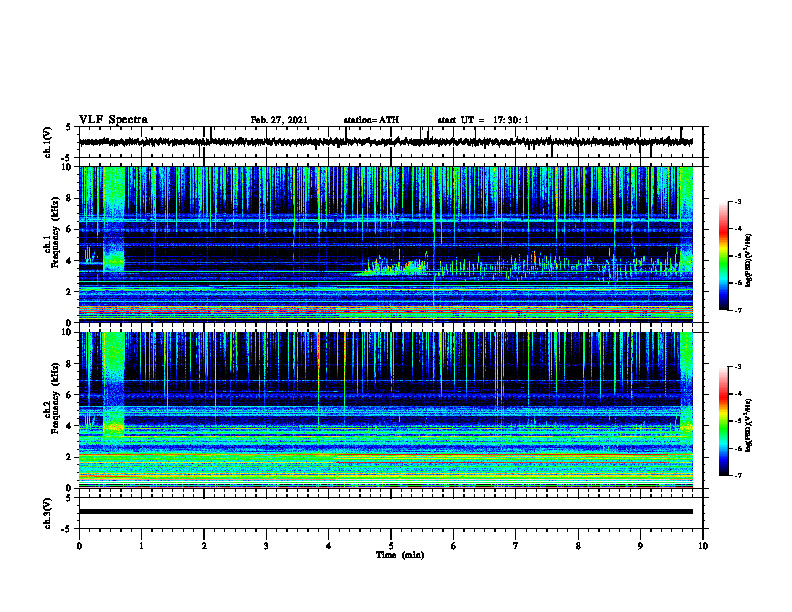Click the "VLF Spectra" plot title
Image resolution: width=792 pixels, height=612 pixels.
[113, 120]
